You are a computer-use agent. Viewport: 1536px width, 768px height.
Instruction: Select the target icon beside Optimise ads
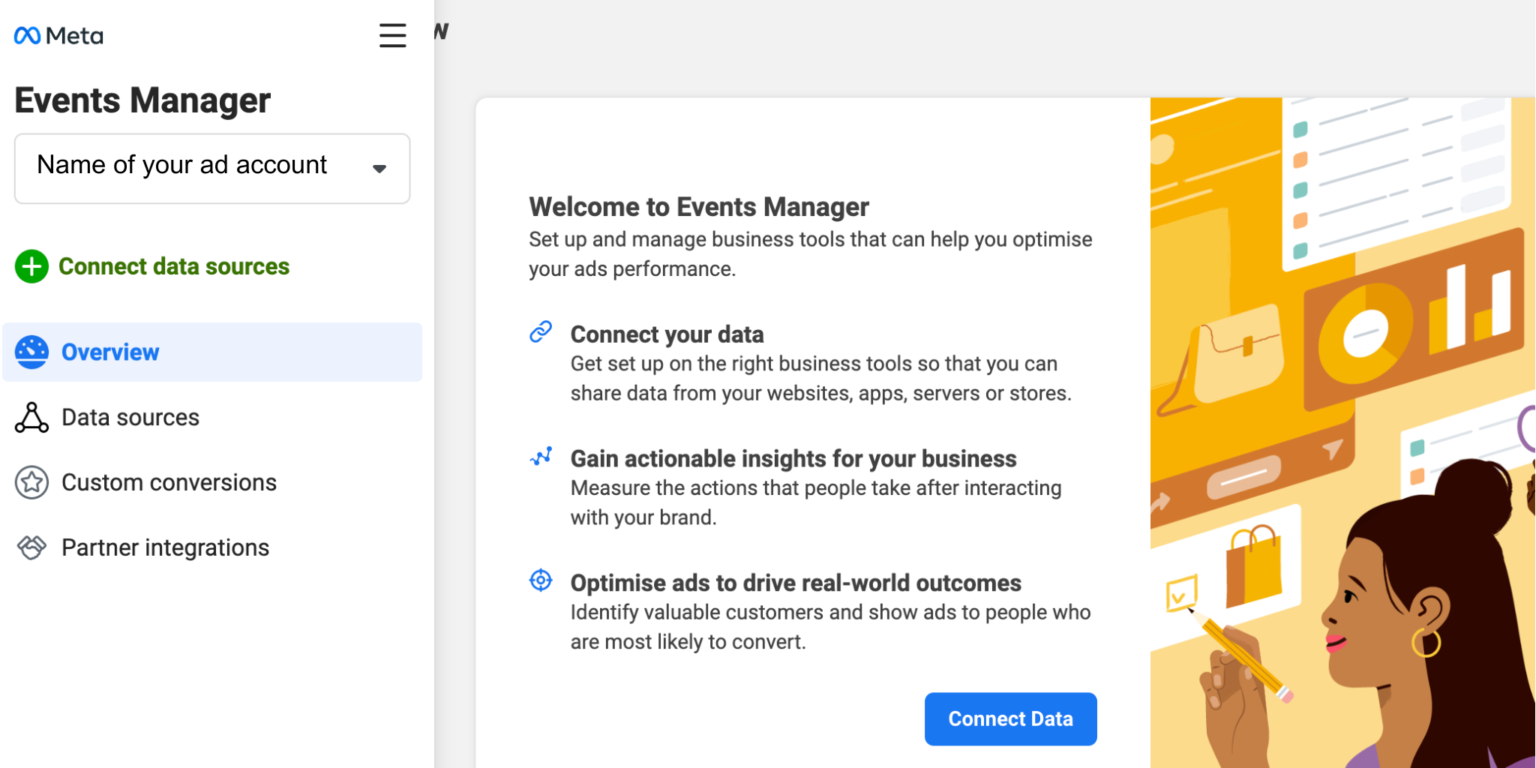540,579
